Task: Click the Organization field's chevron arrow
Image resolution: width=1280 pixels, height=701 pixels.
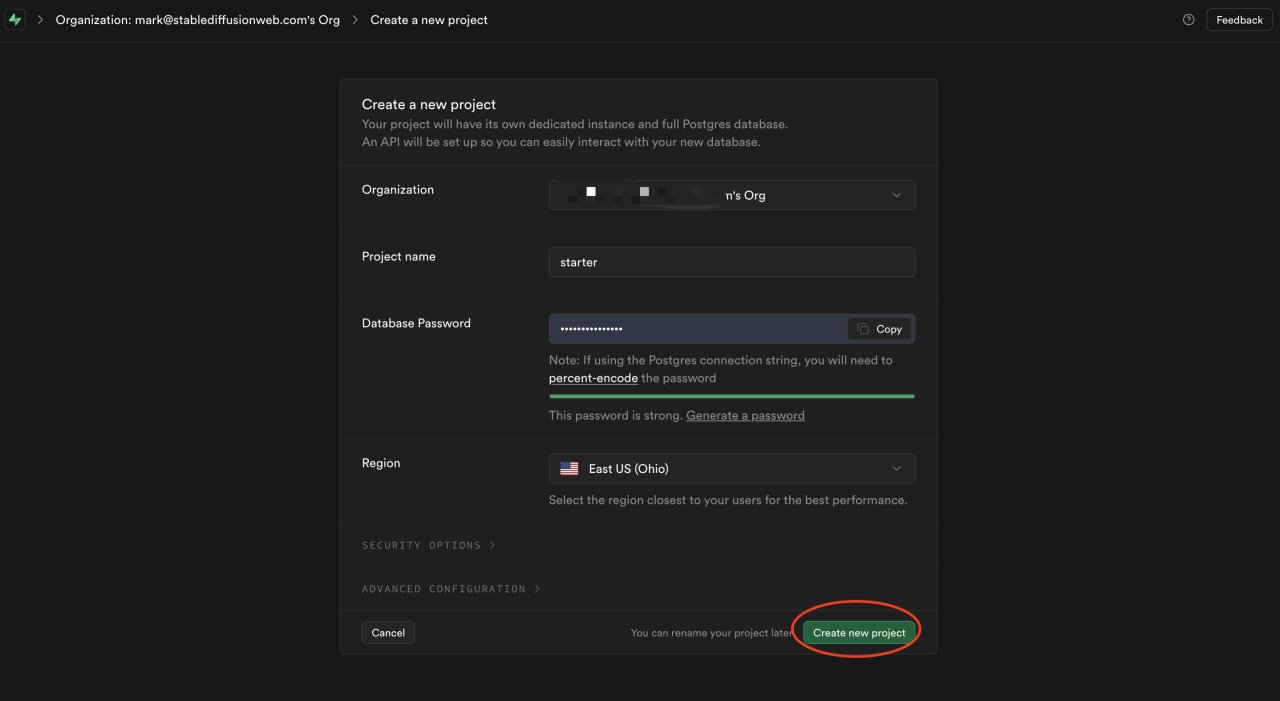Action: [896, 195]
